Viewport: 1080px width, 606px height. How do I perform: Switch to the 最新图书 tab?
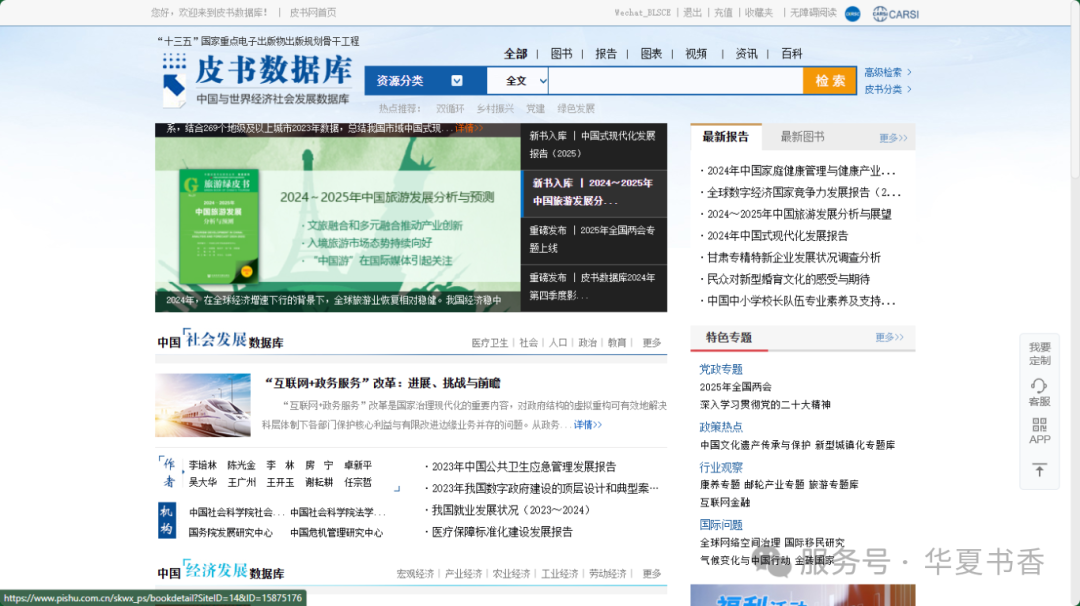point(802,136)
